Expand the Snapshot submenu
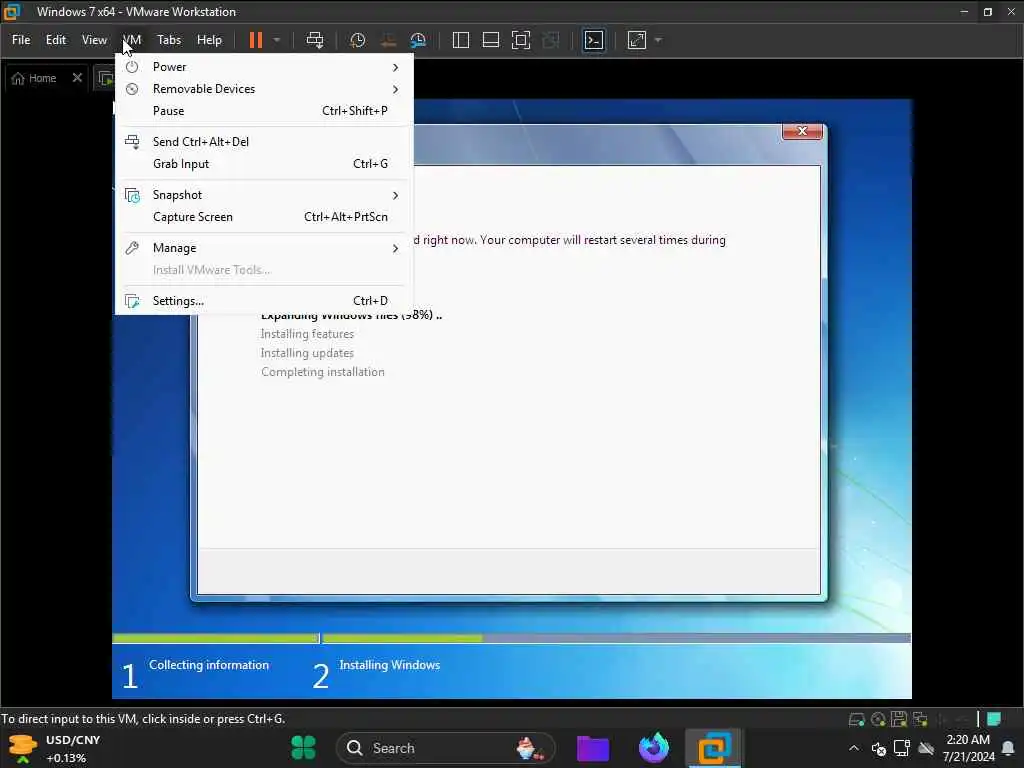 pos(264,195)
